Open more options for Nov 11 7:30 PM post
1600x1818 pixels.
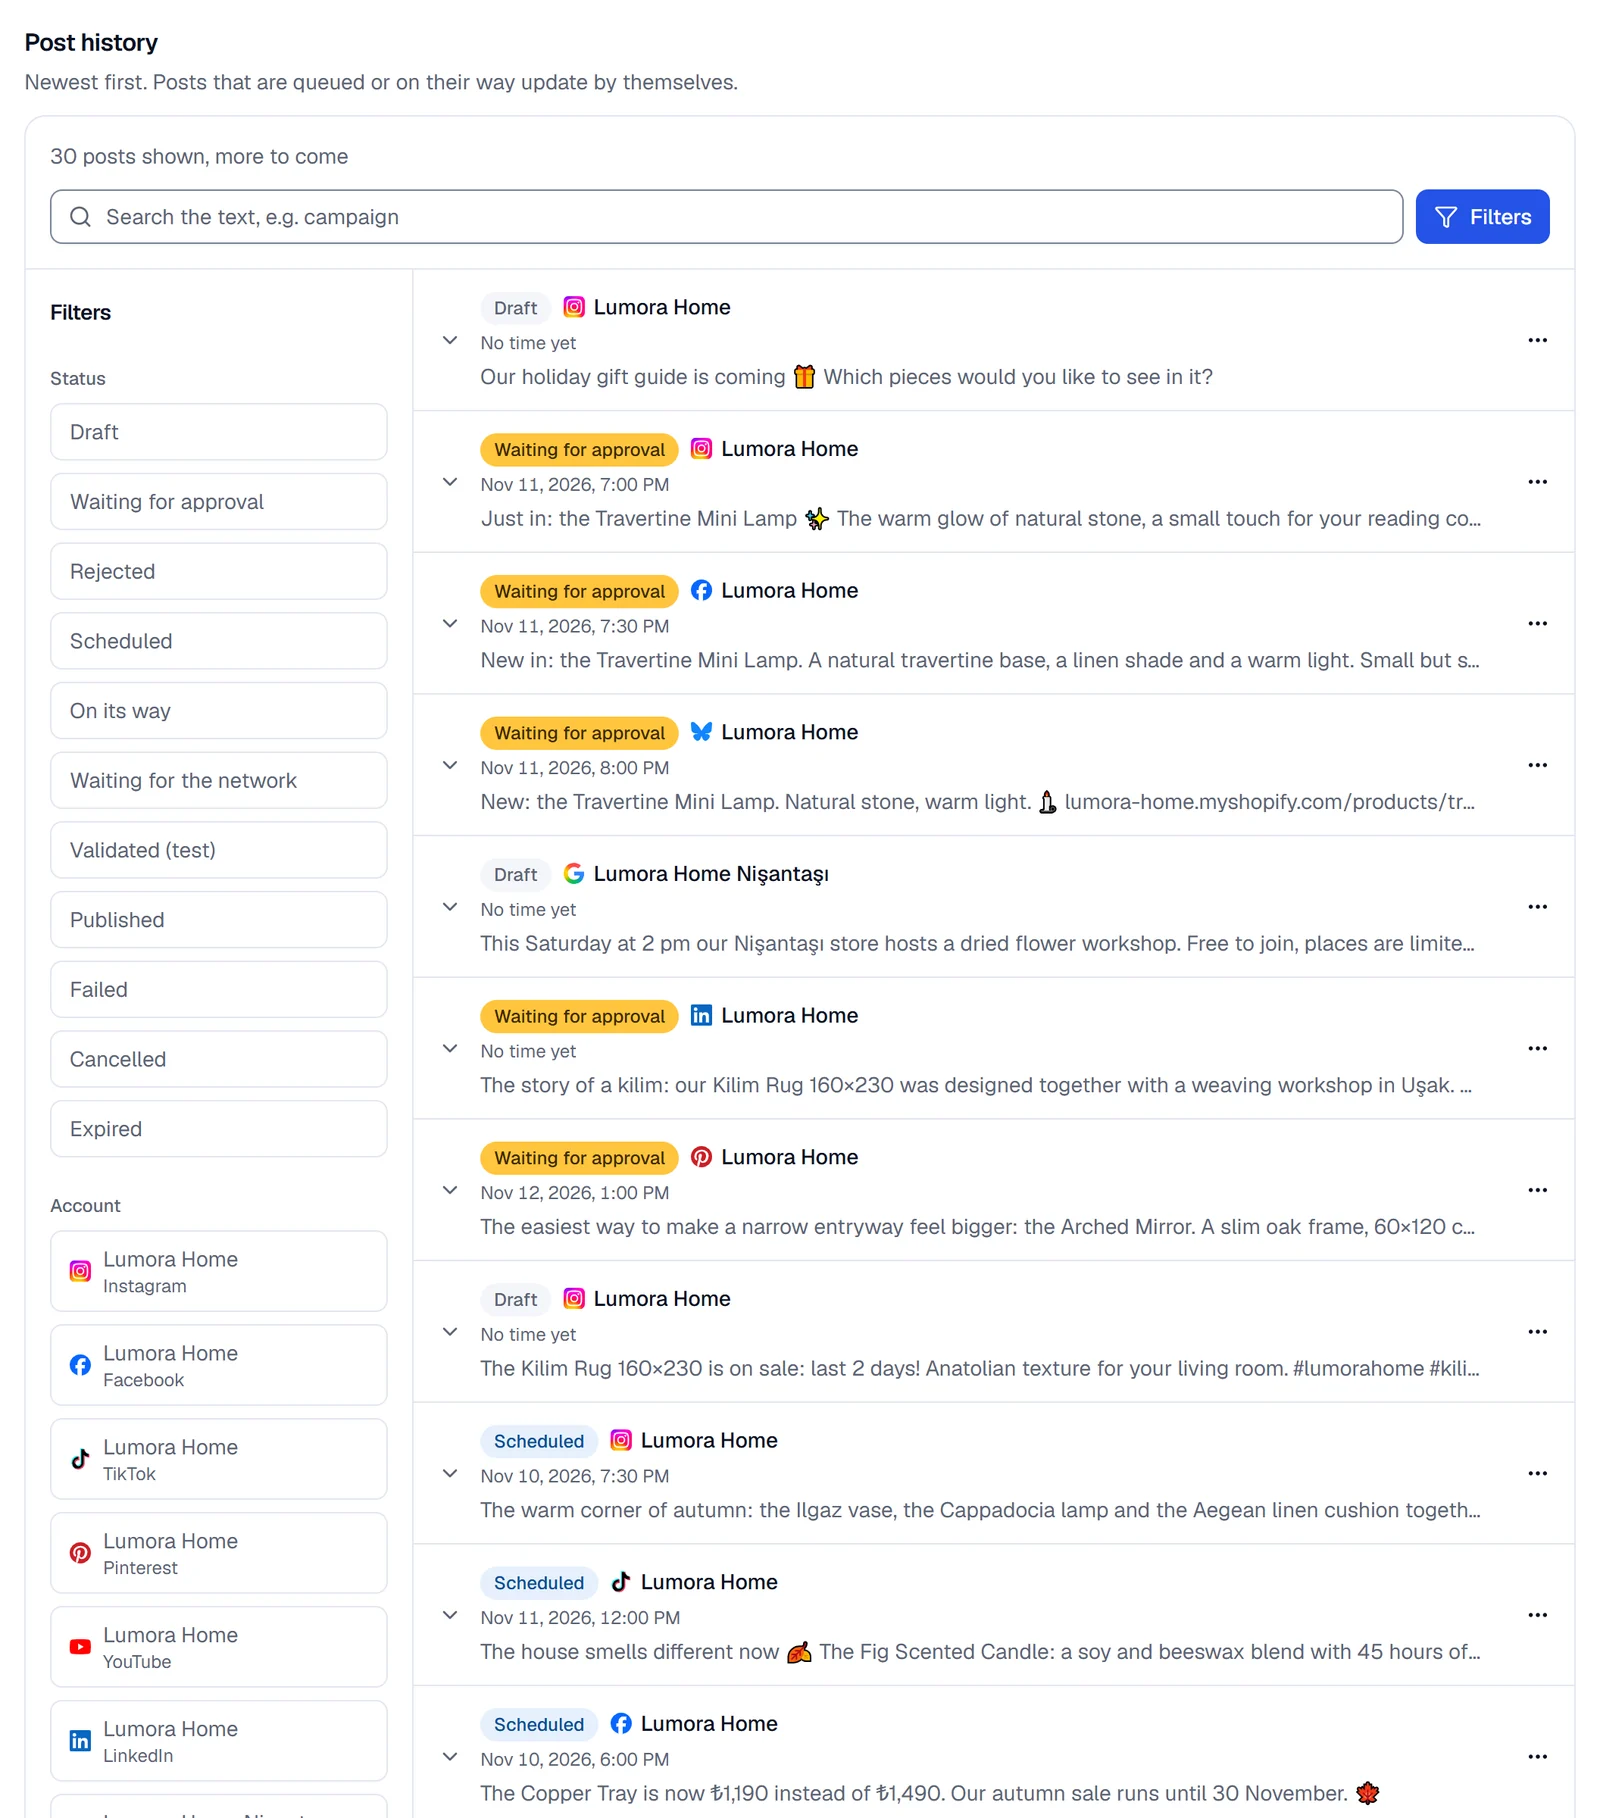[x=1537, y=624]
